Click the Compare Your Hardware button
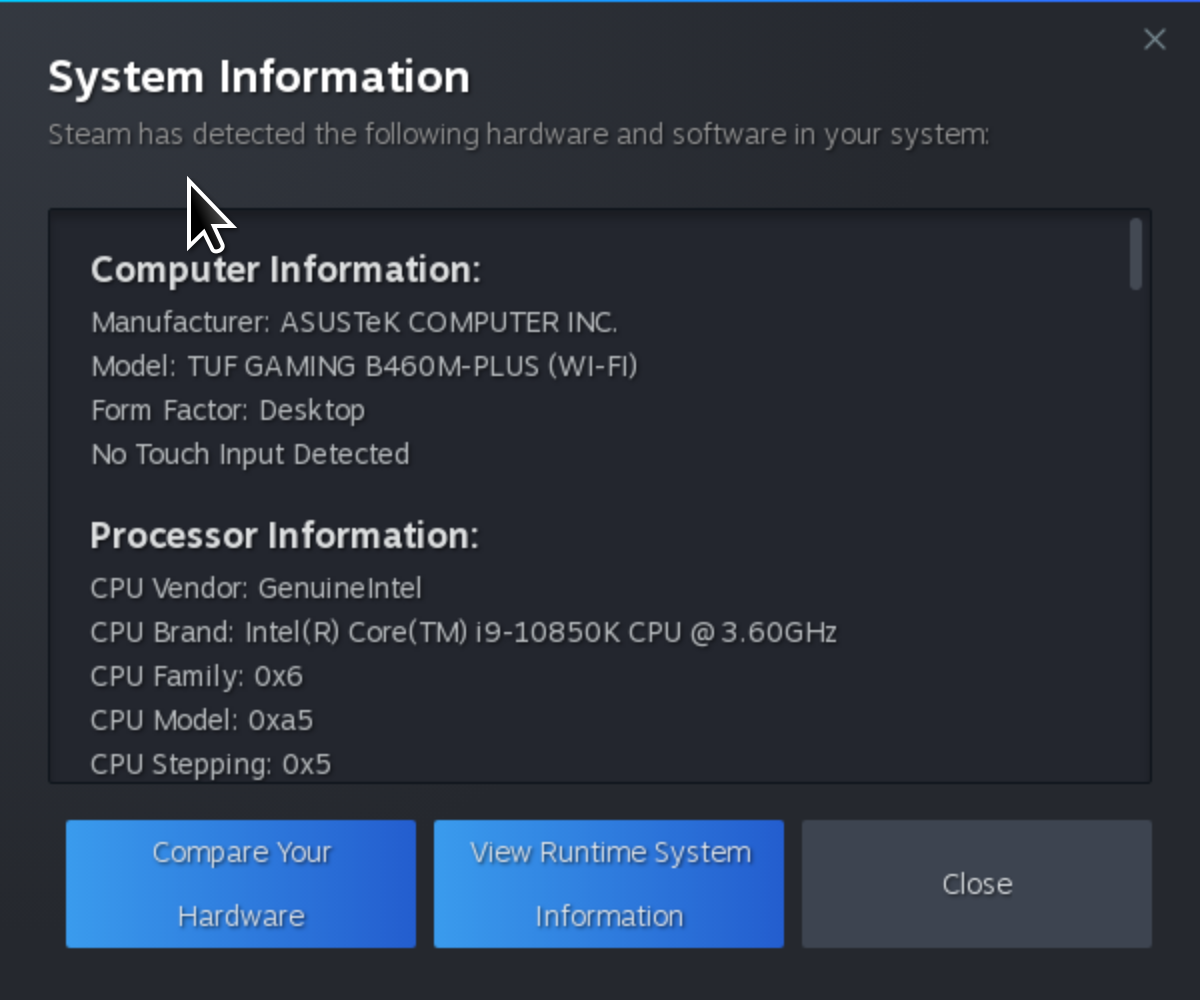1200x1000 pixels. pos(240,884)
